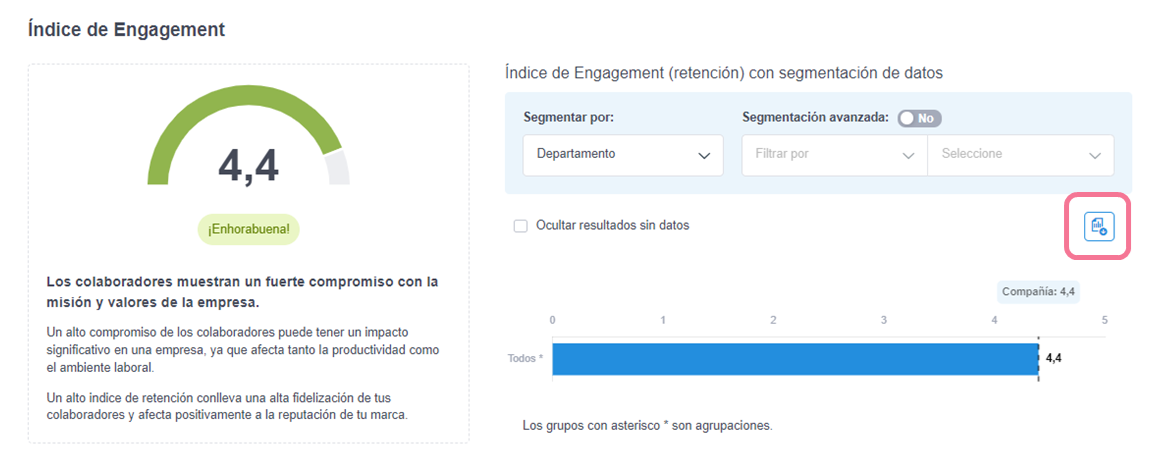Image resolution: width=1161 pixels, height=450 pixels.
Task: Click the large 4,4 gauge score
Action: tap(248, 166)
